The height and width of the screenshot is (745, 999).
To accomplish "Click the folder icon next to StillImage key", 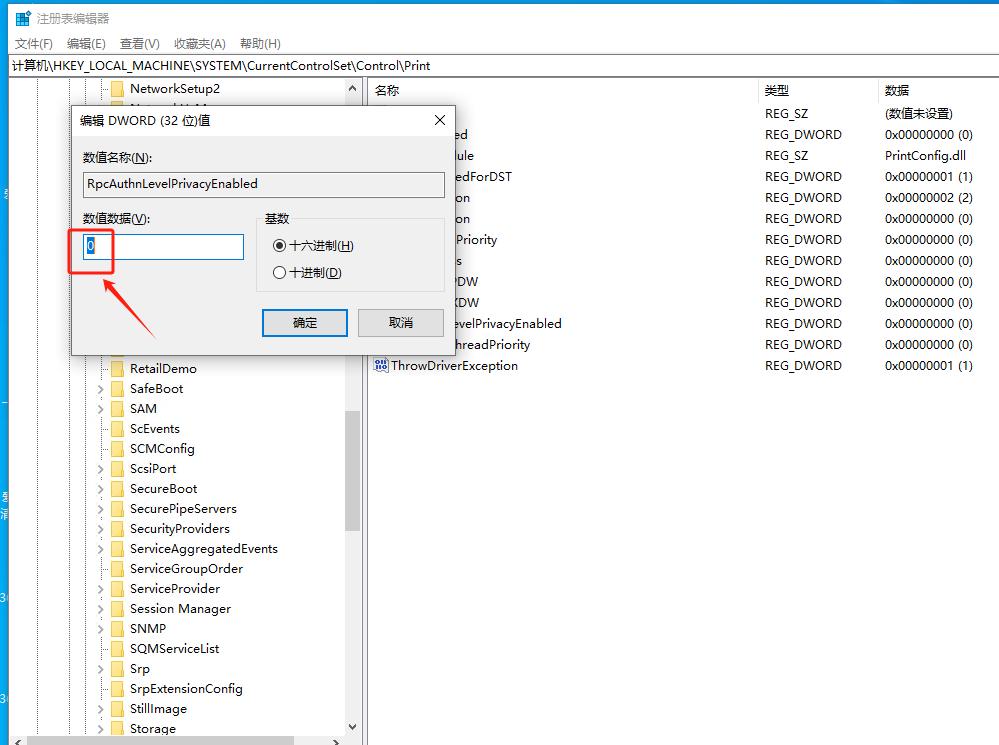I will (116, 708).
